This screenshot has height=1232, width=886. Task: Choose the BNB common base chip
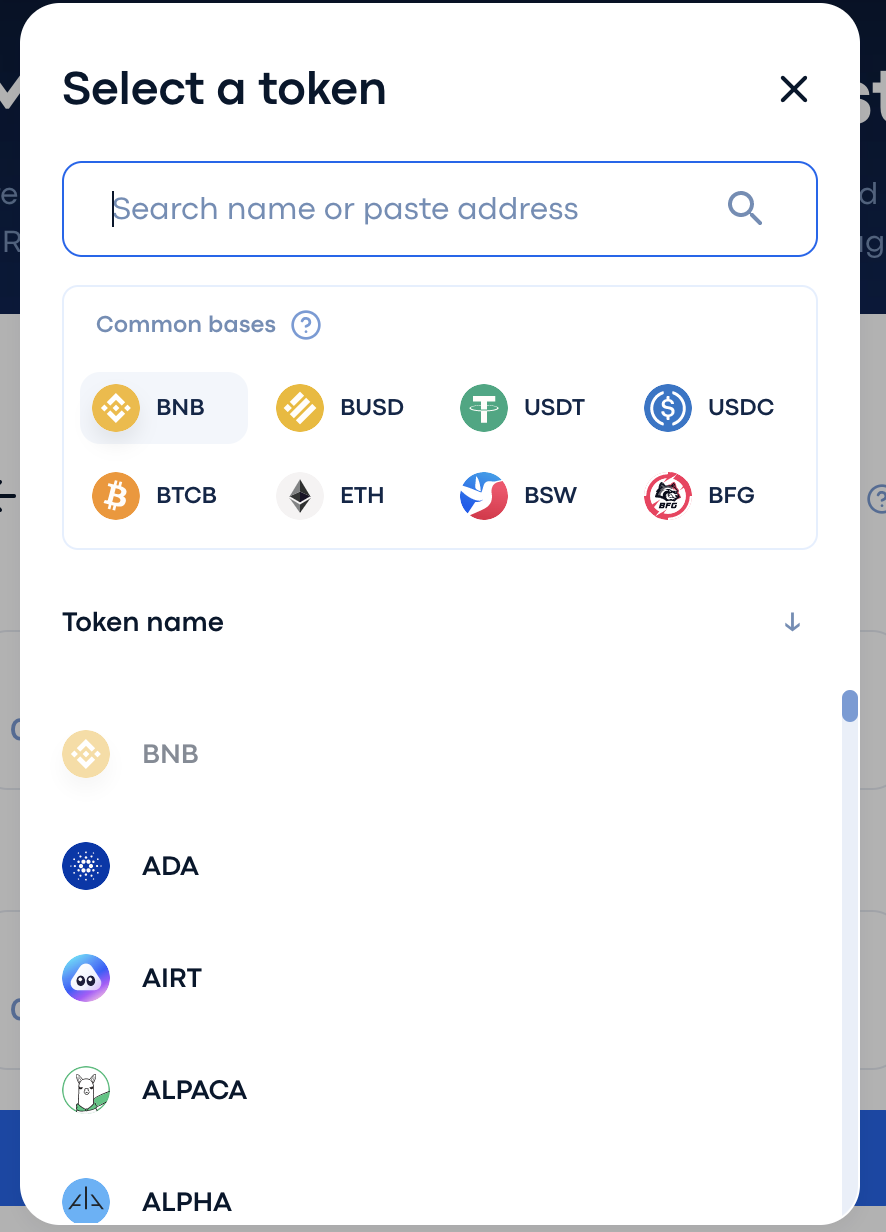[x=164, y=408]
